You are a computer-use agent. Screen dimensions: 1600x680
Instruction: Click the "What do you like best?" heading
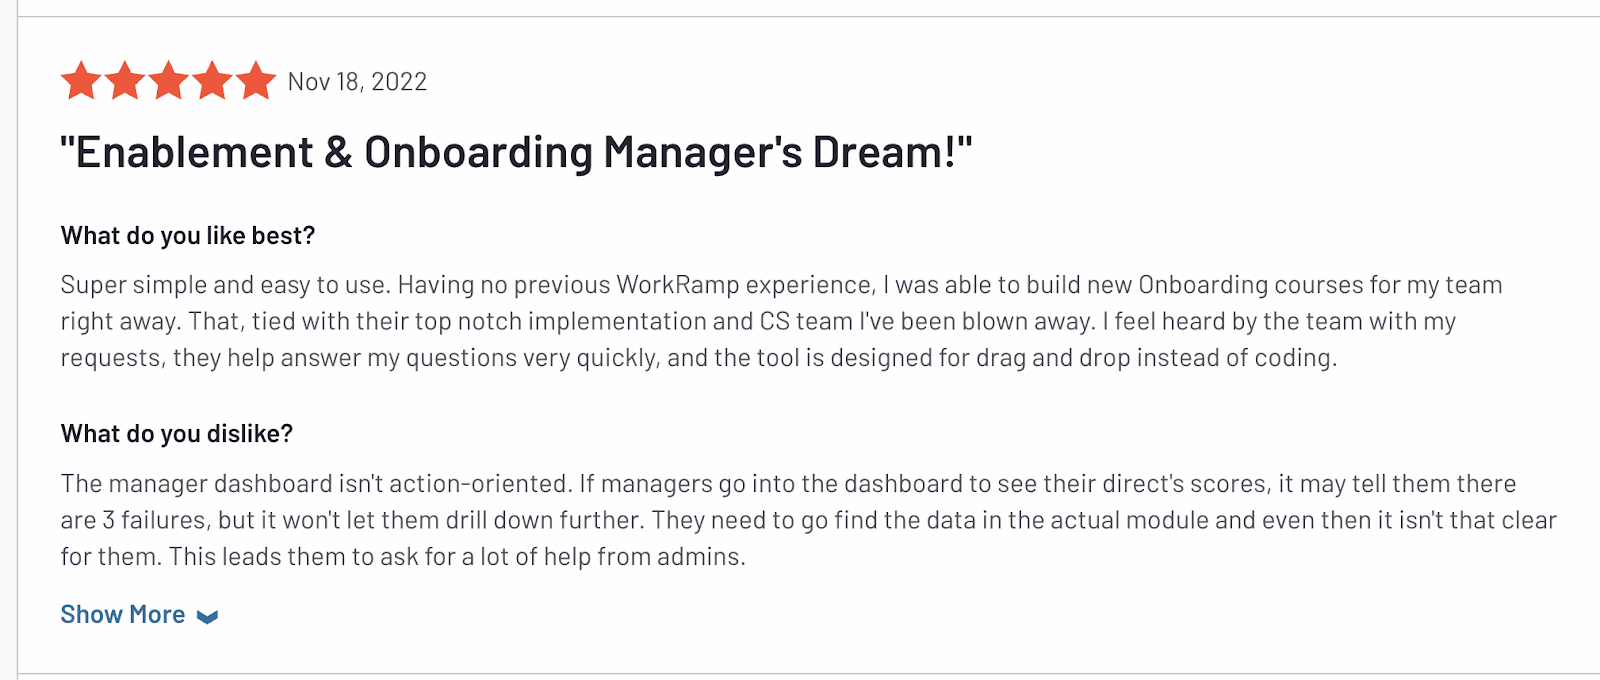188,236
